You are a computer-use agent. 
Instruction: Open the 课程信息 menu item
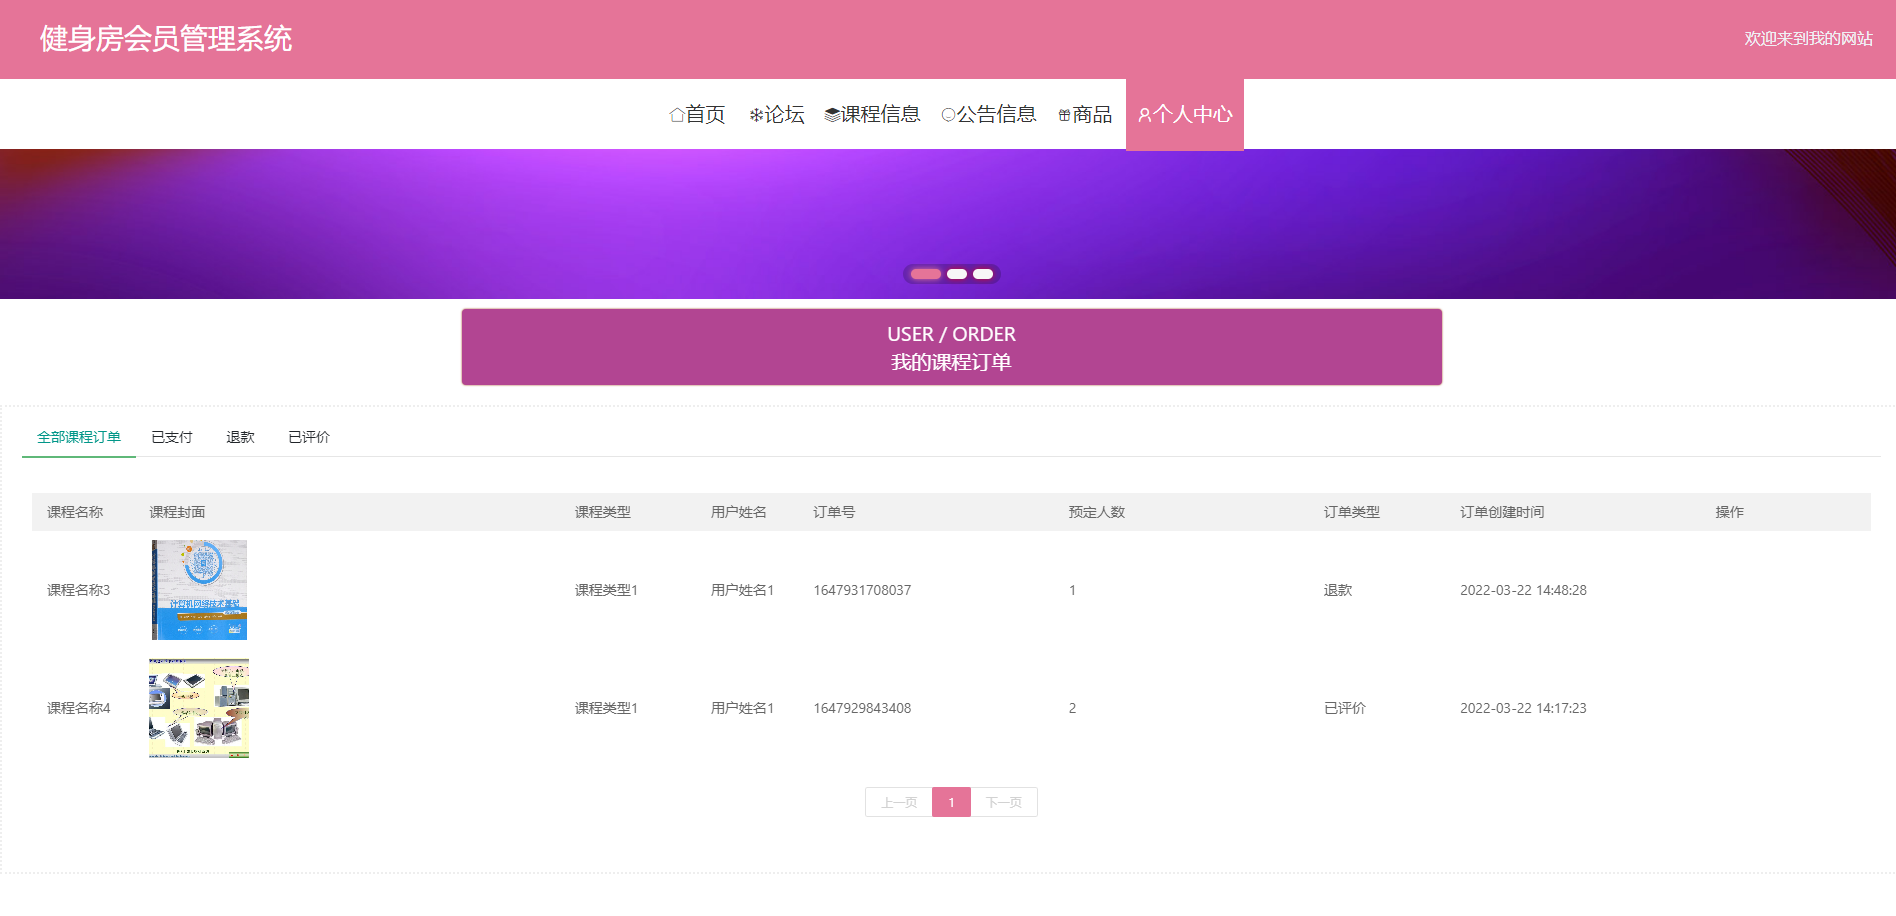[872, 115]
